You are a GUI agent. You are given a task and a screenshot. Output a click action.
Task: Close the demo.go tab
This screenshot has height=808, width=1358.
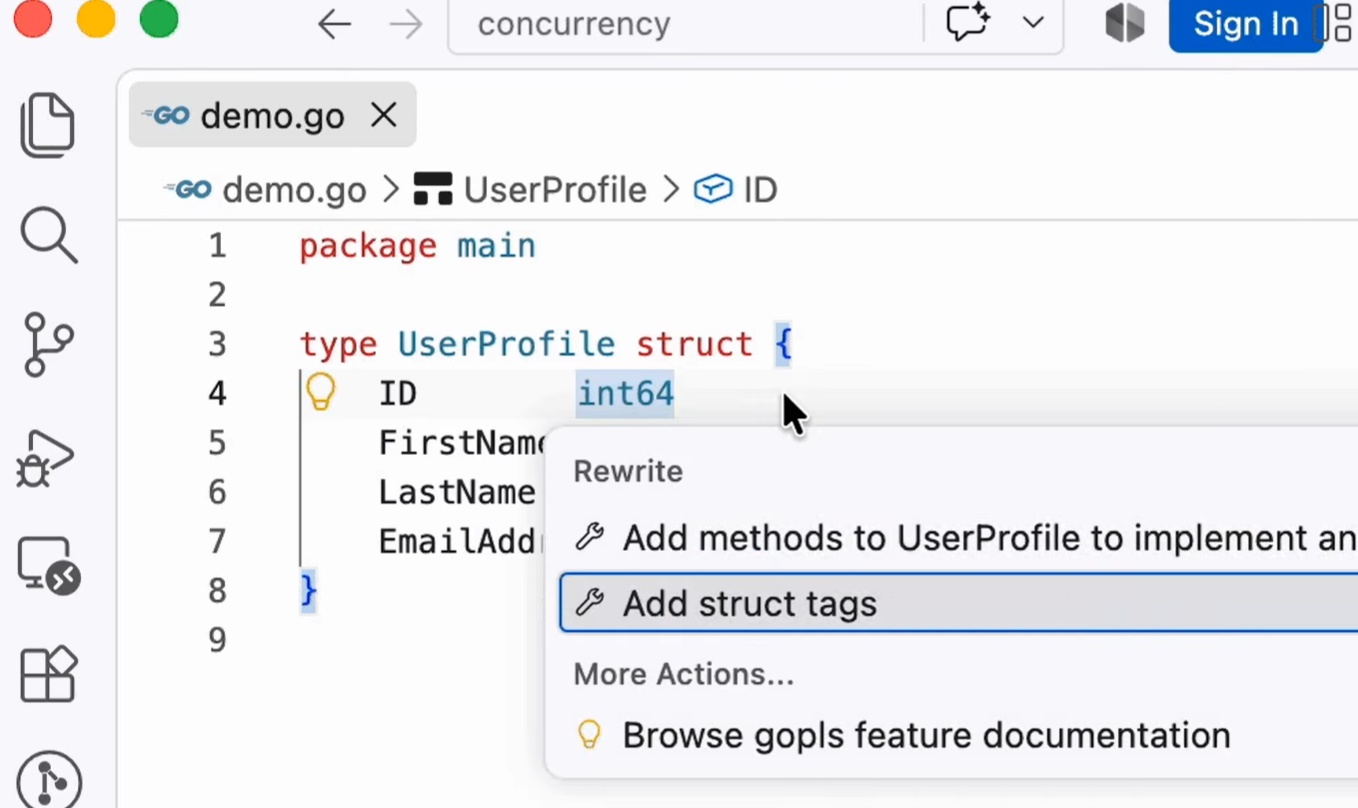click(384, 116)
